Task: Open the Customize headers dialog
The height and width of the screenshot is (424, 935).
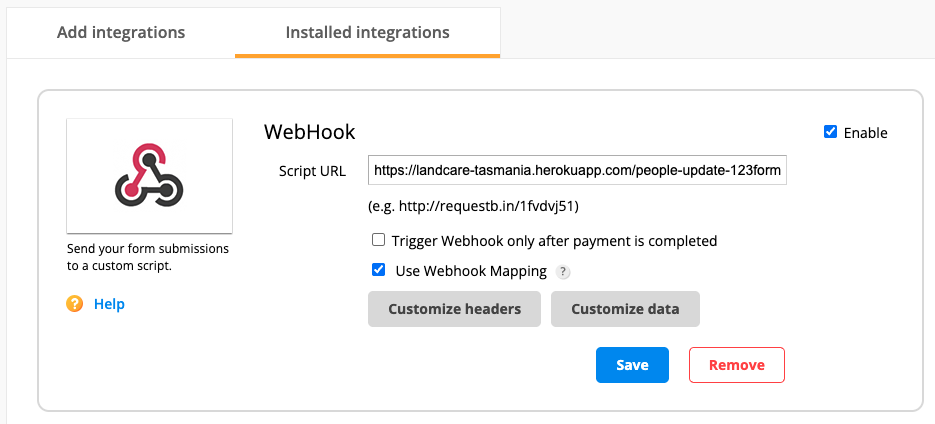Action: pyautogui.click(x=454, y=309)
